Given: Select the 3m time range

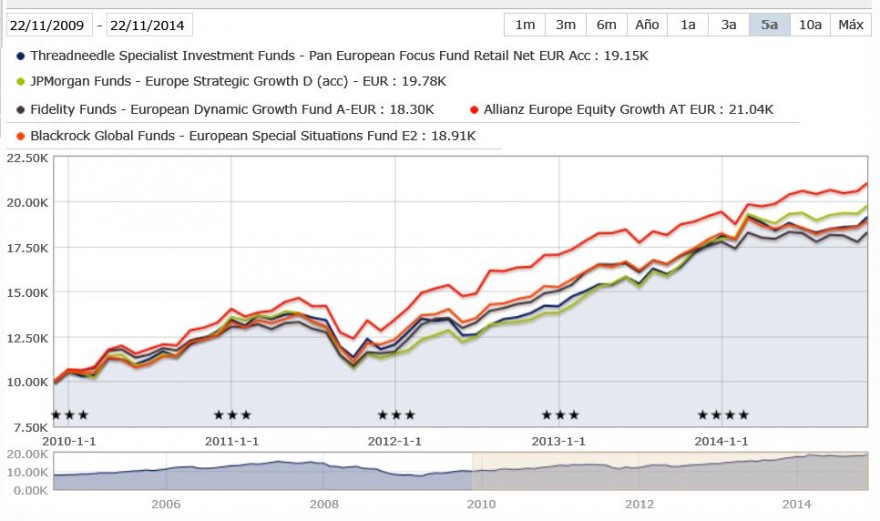Looking at the screenshot, I should [566, 25].
